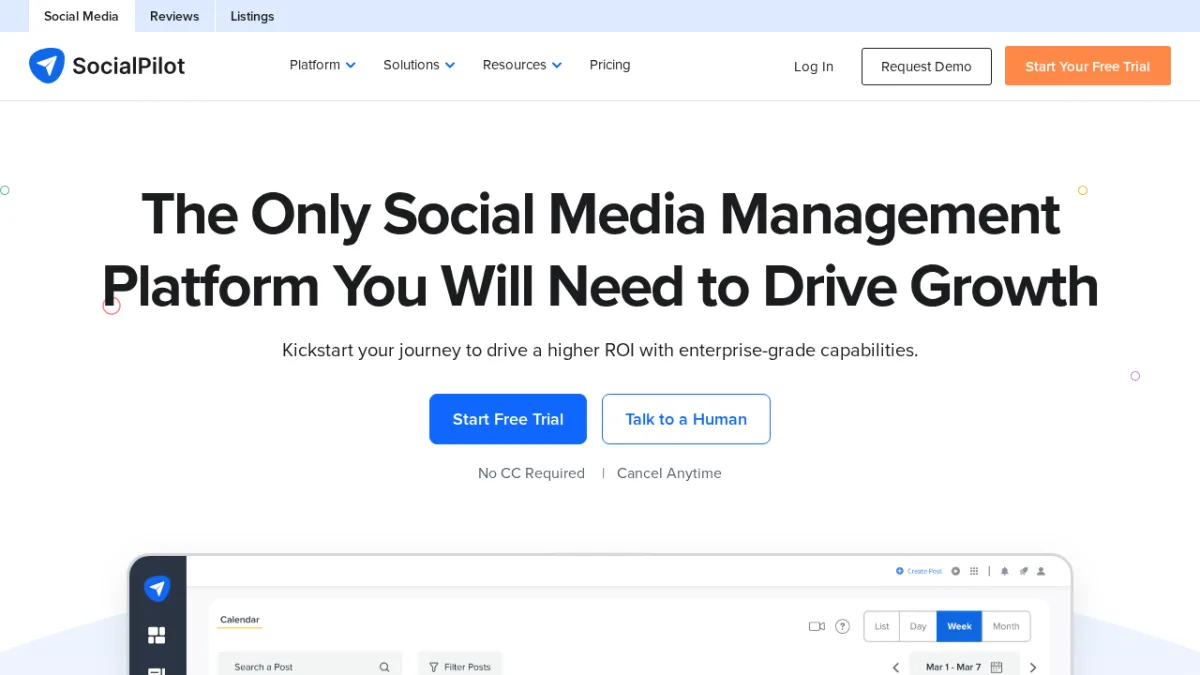Click the Calendar heading tab
Viewport: 1200px width, 675px height.
[240, 620]
